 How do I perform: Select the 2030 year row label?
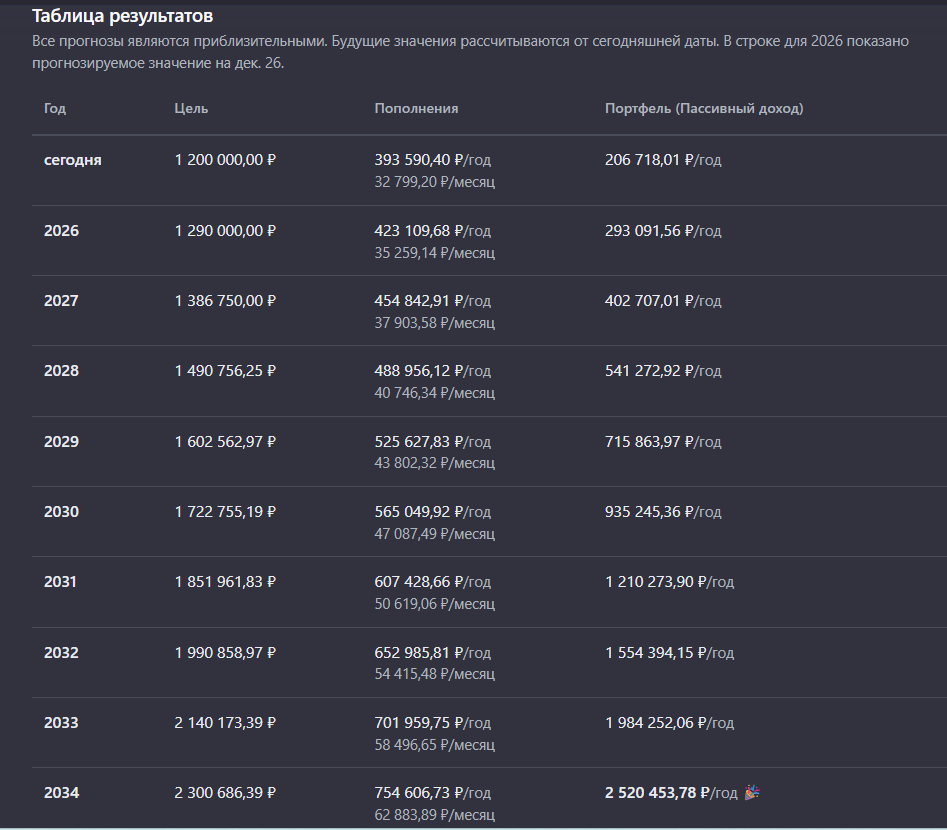[61, 512]
